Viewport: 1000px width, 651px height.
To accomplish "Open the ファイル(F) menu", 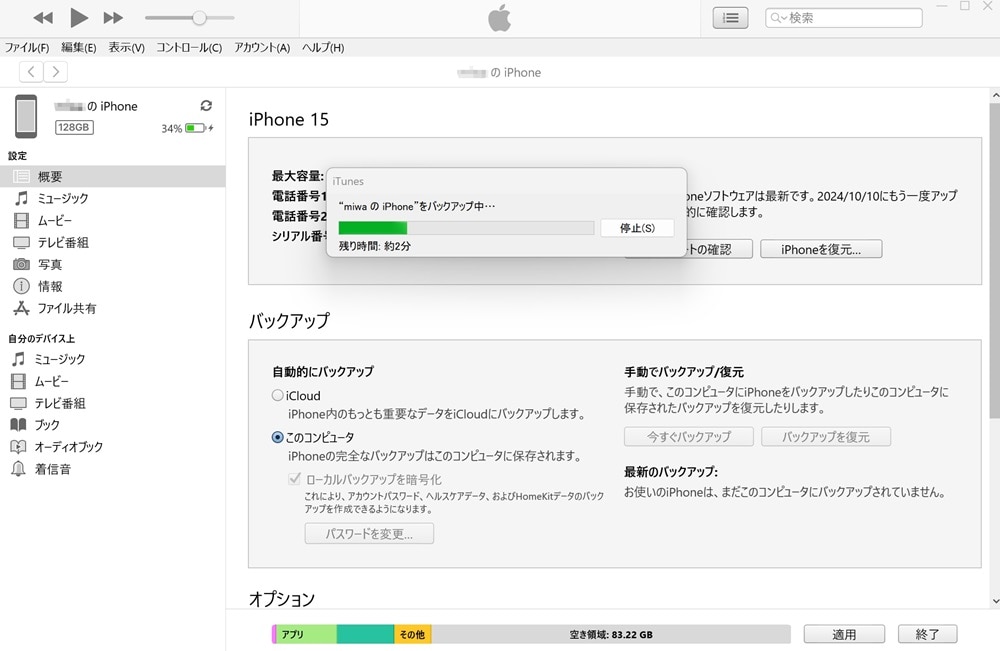I will [x=27, y=48].
